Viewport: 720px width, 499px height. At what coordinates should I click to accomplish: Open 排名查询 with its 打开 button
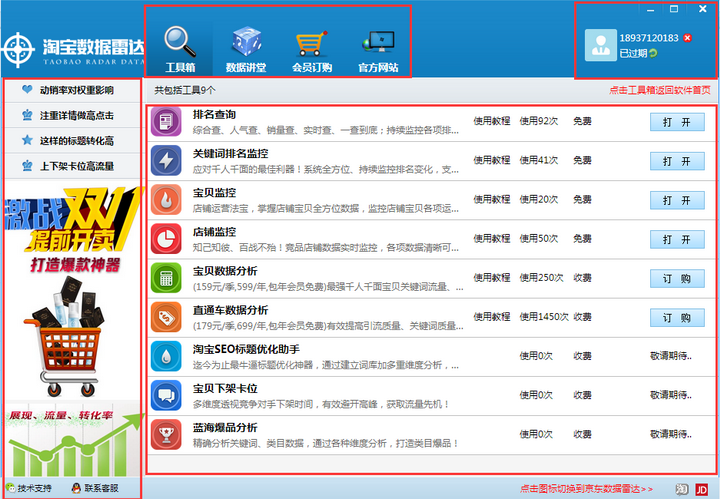tap(677, 122)
